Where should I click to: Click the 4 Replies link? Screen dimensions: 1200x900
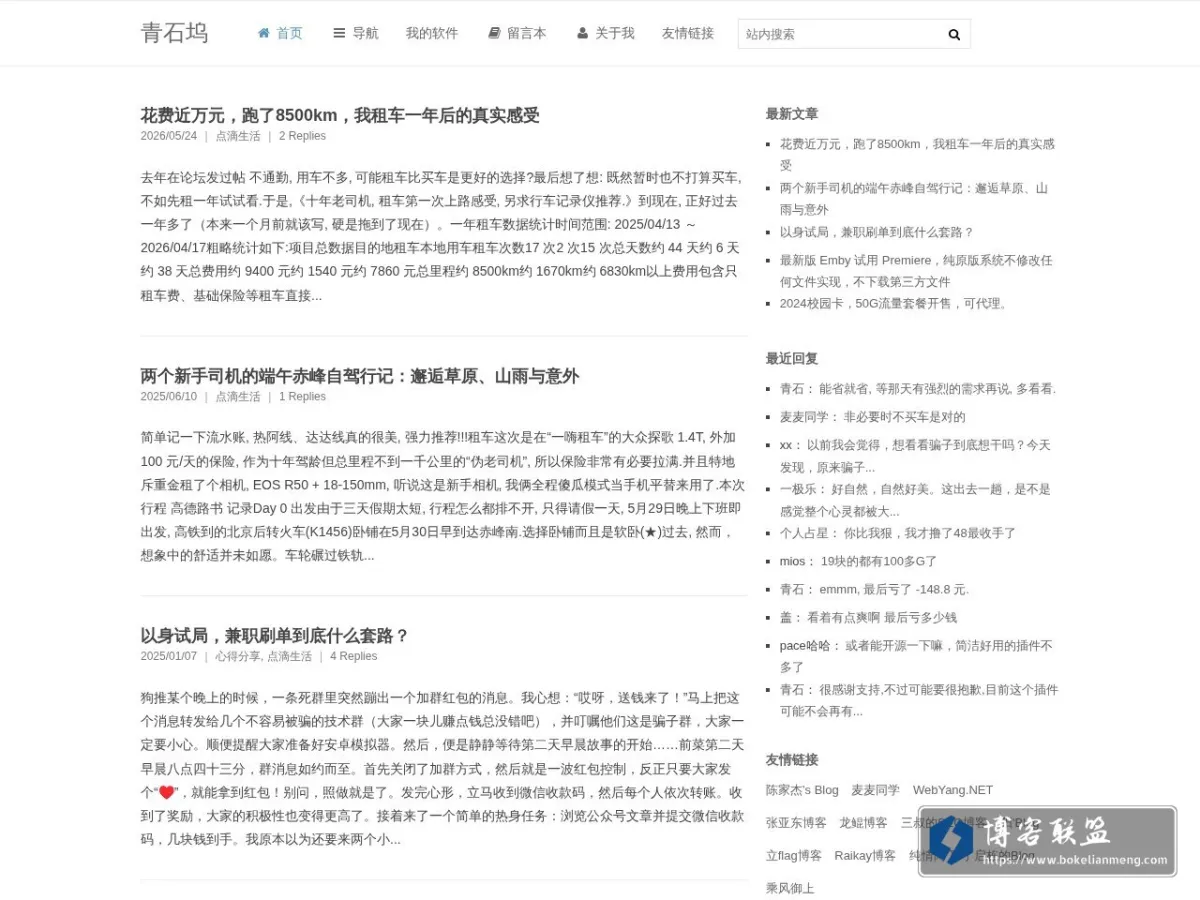coord(354,657)
